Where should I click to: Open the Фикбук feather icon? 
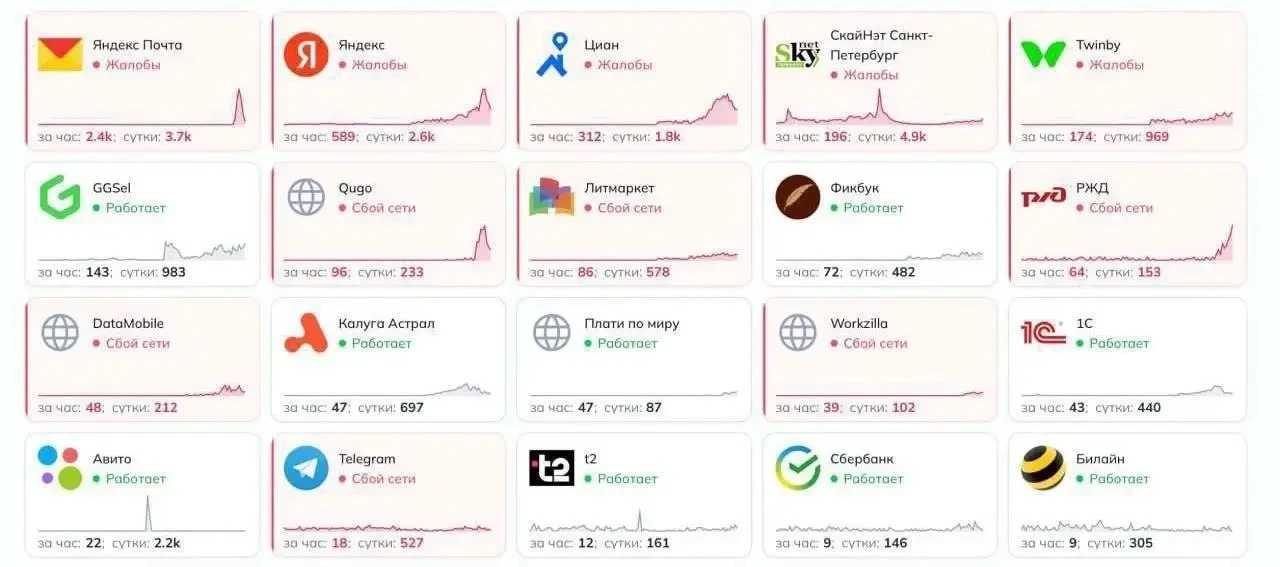pos(797,197)
